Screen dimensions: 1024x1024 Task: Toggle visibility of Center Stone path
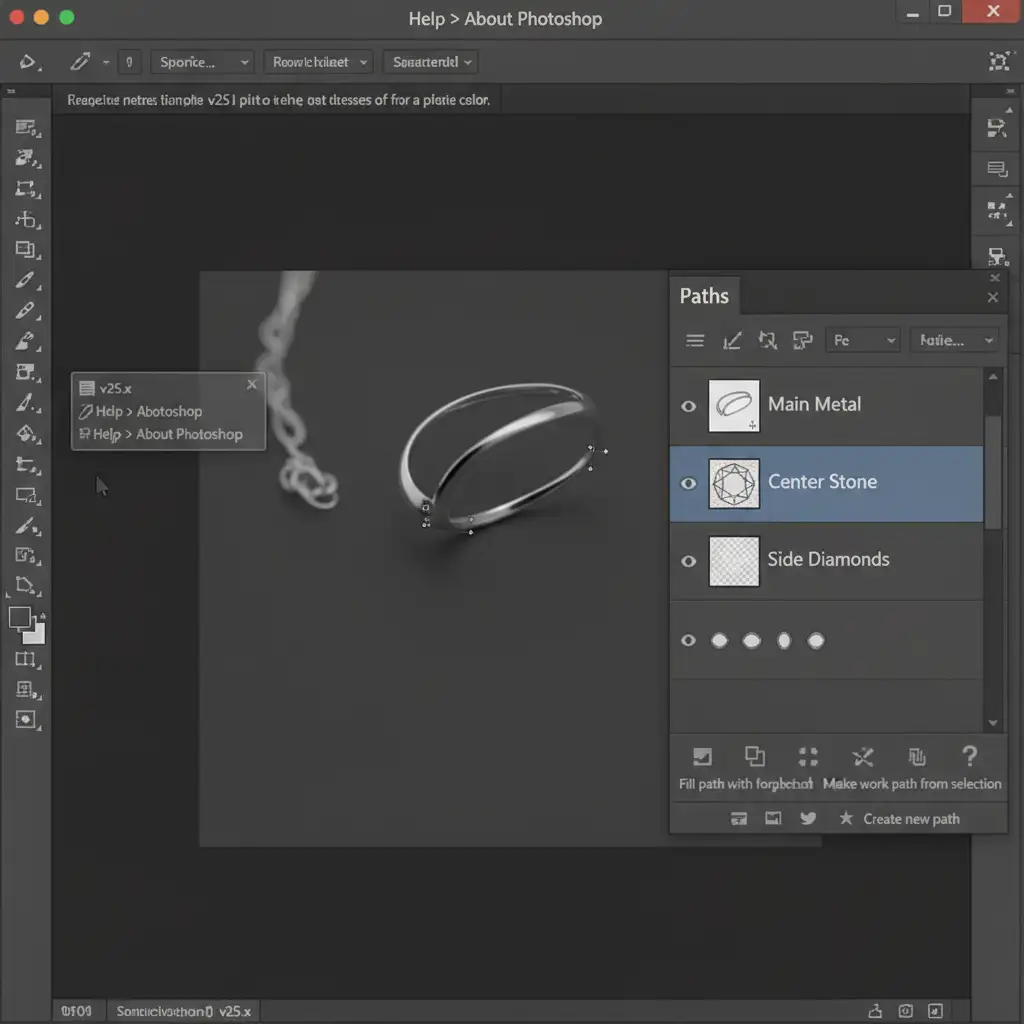[x=688, y=483]
